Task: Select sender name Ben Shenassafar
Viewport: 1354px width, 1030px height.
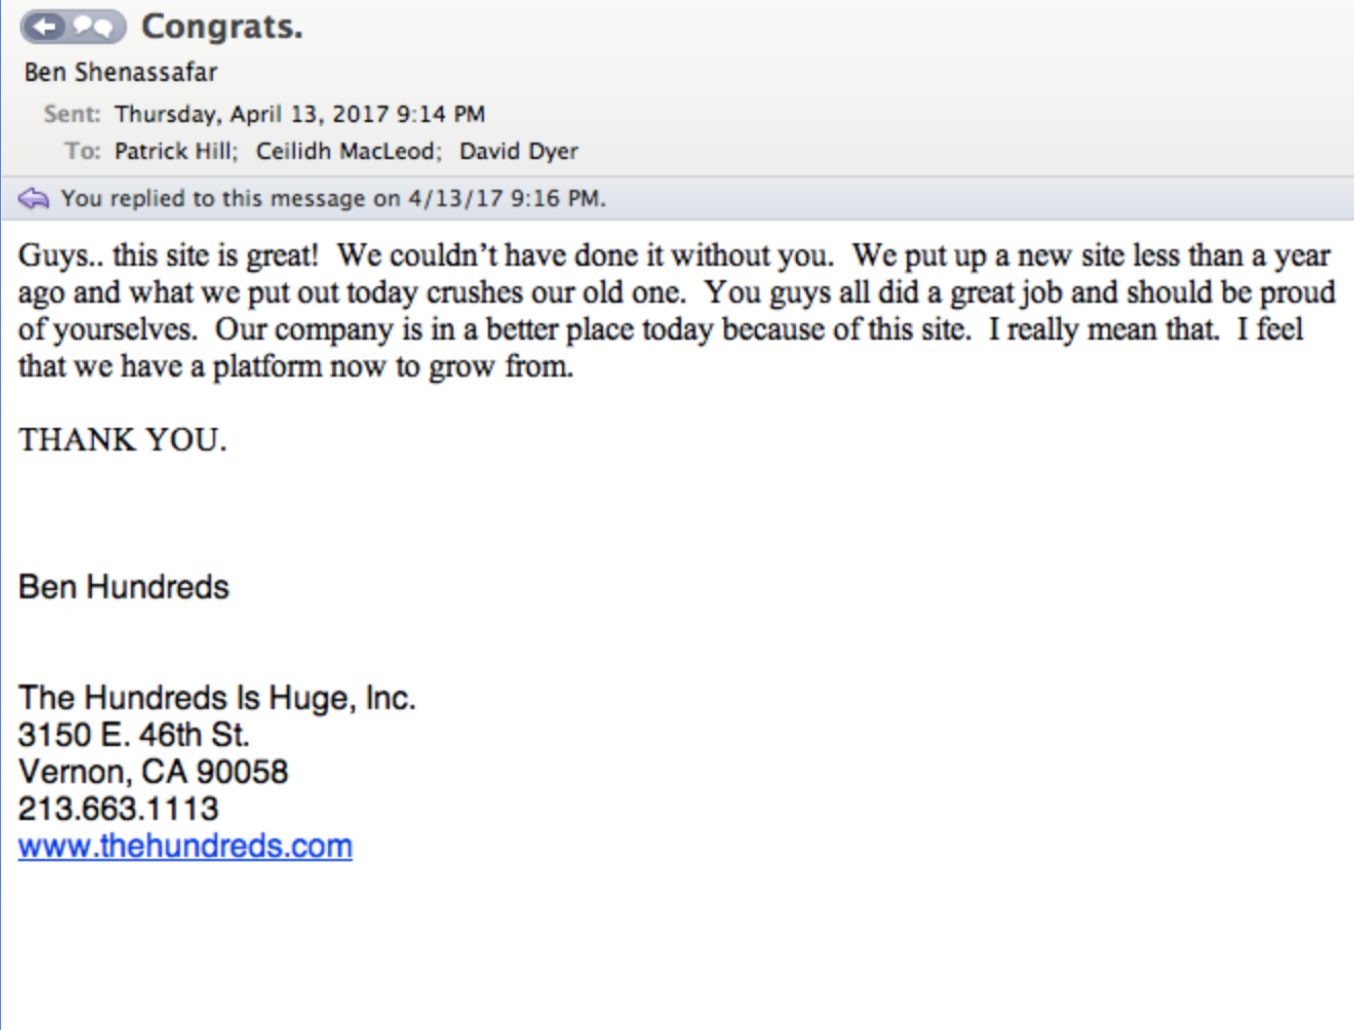Action: point(121,72)
